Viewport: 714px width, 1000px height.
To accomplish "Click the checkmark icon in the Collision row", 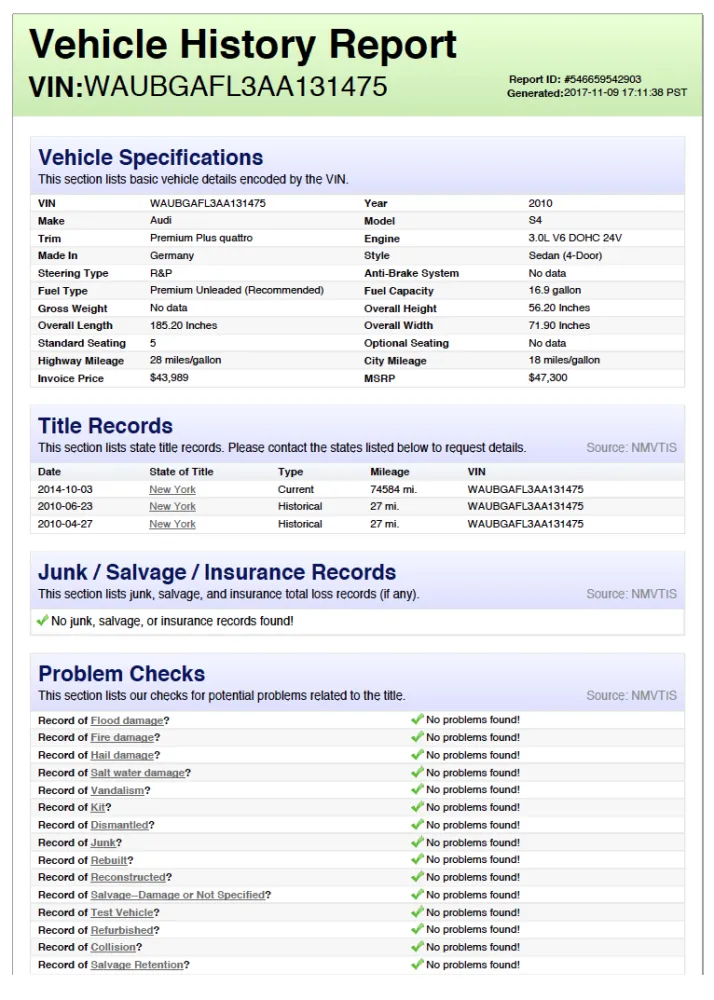I will tap(418, 947).
